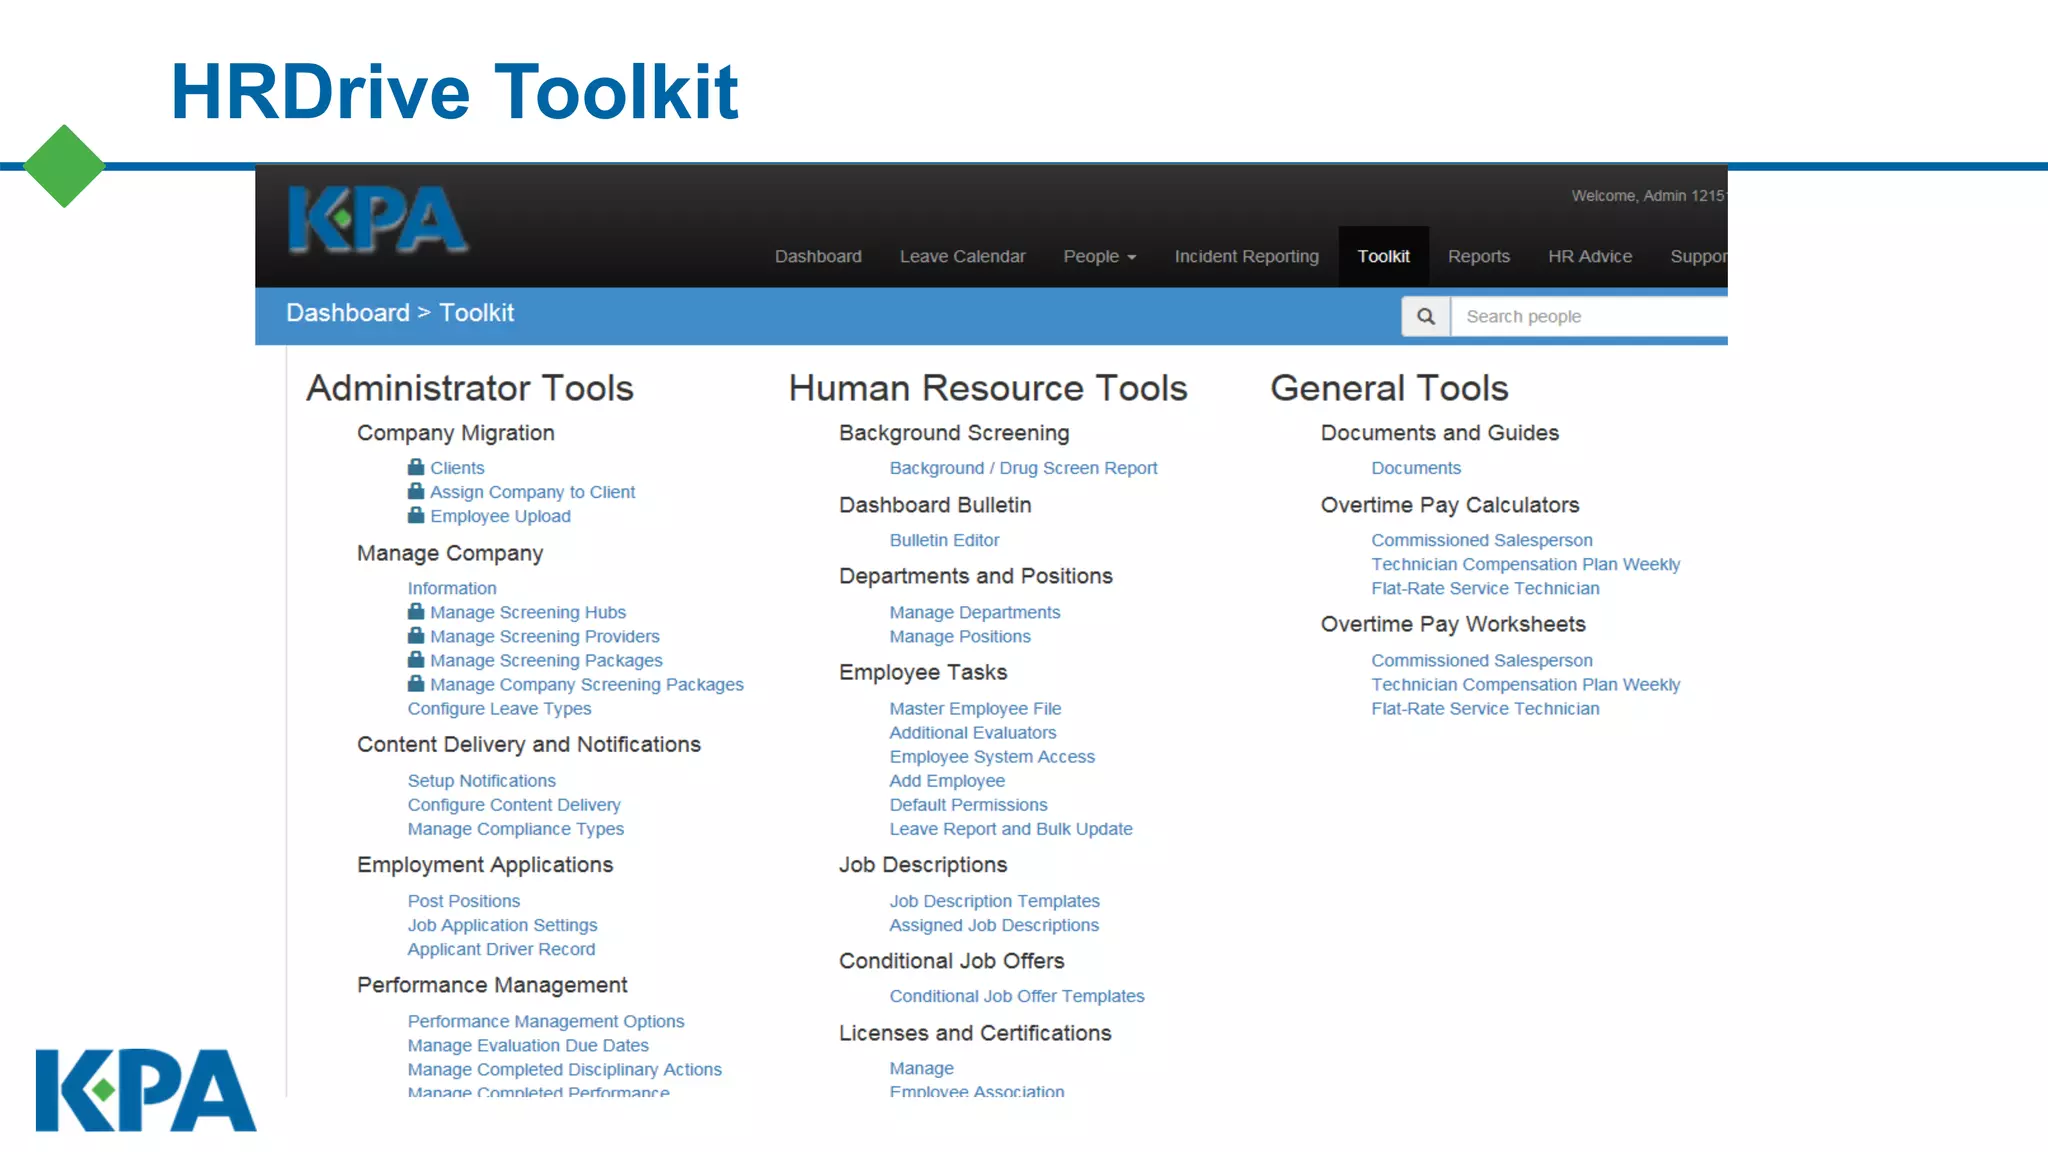Open the Information link under Manage Company
This screenshot has height=1152, width=2048.
452,588
